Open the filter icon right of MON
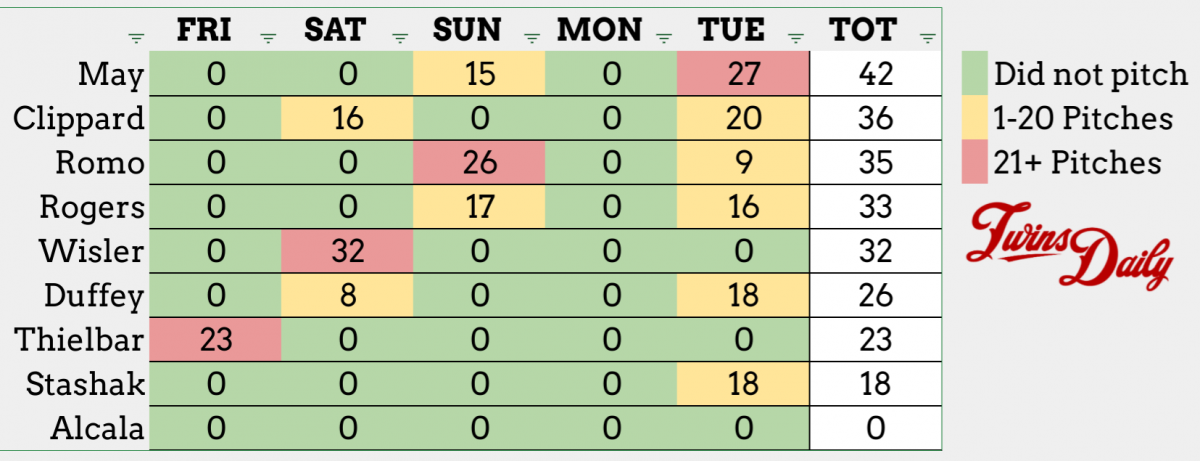Viewport: 1200px width, 461px height. [x=664, y=38]
